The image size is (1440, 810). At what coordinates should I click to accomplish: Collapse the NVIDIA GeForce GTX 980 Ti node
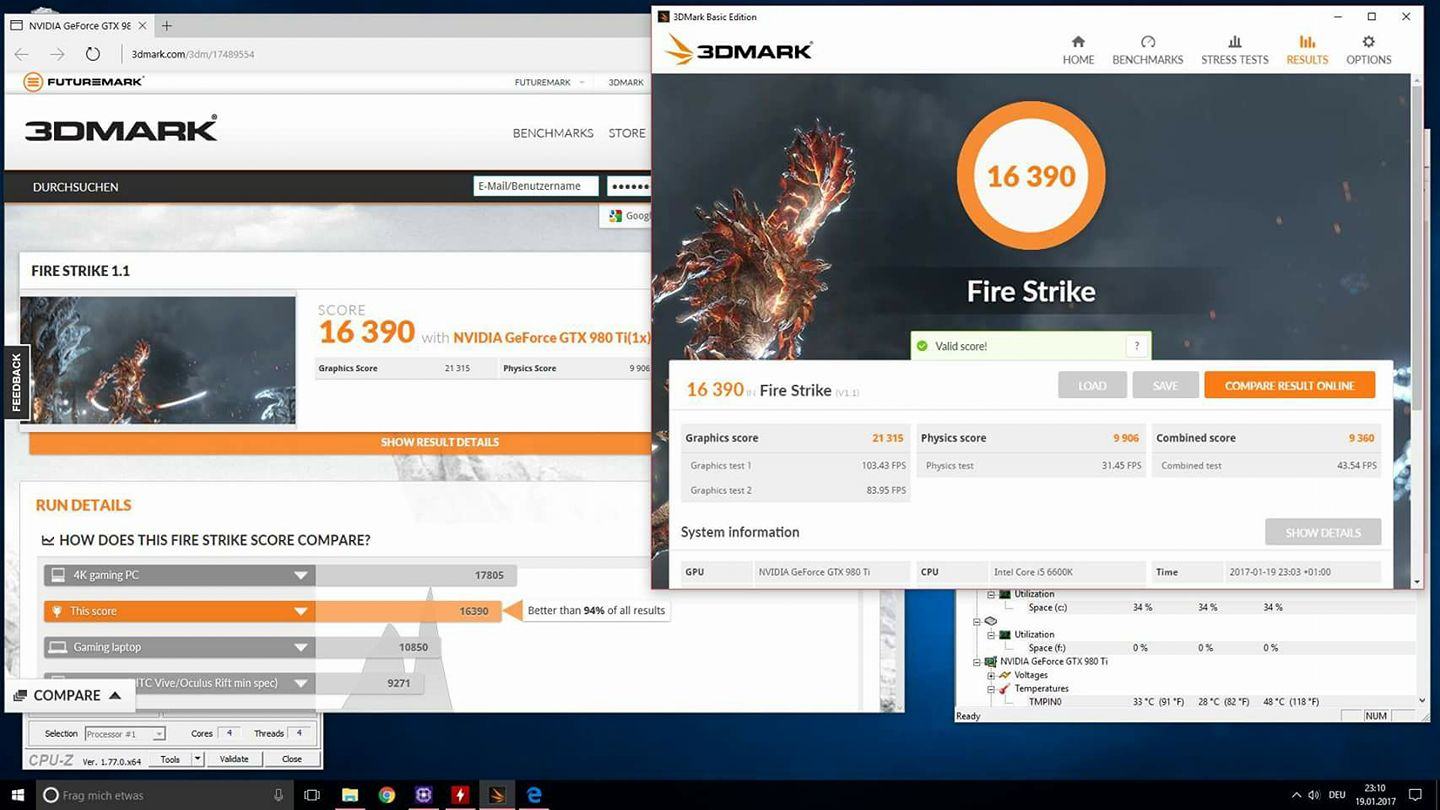(978, 661)
